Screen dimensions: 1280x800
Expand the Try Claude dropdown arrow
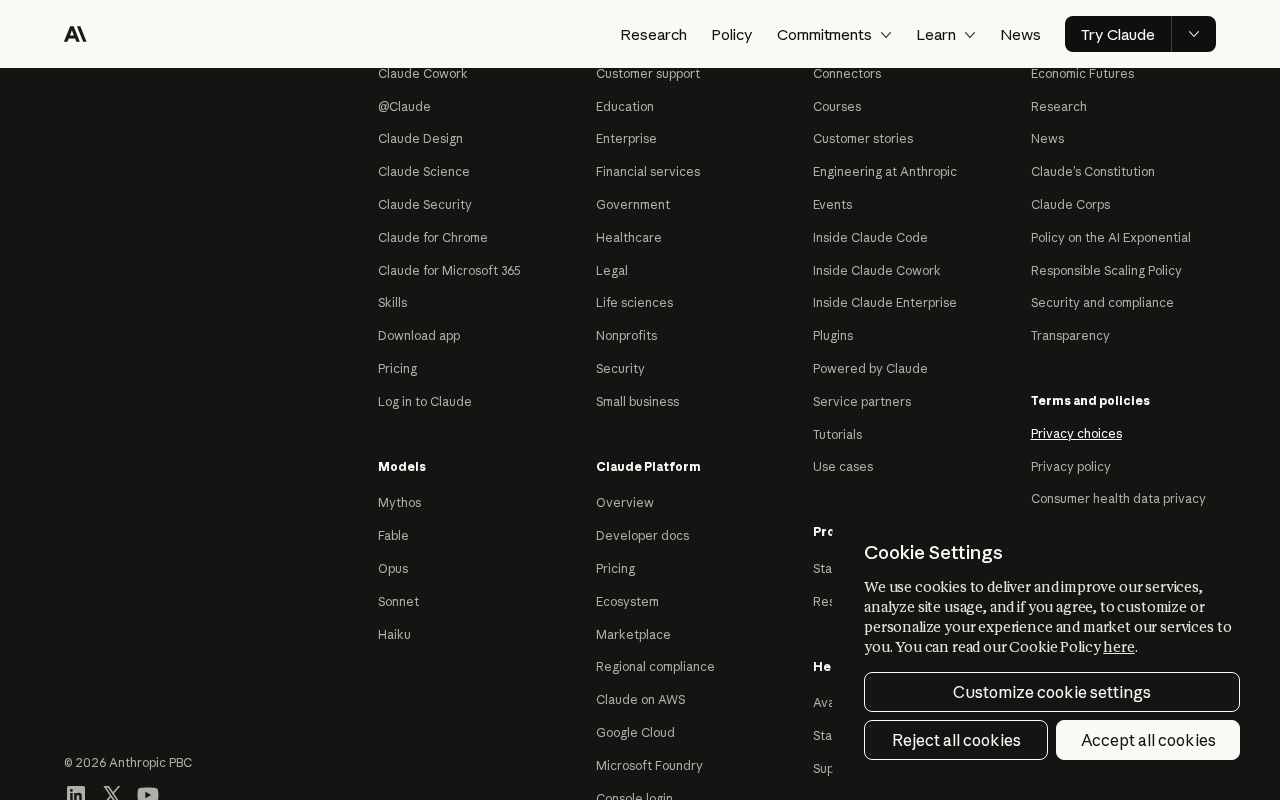[x=1194, y=34]
